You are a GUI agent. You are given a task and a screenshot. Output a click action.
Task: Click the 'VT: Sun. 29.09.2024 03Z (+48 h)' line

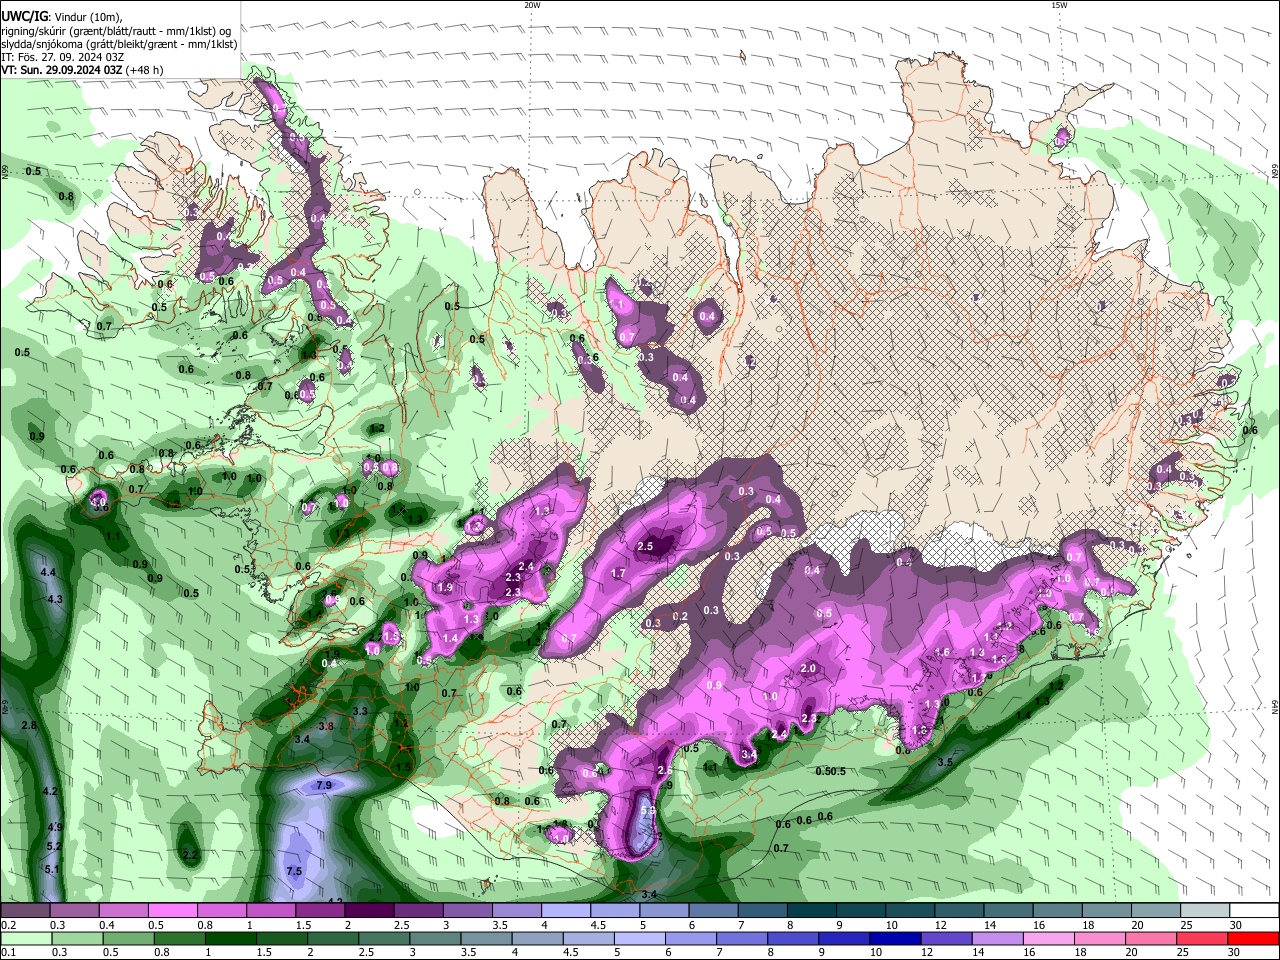(x=82, y=70)
